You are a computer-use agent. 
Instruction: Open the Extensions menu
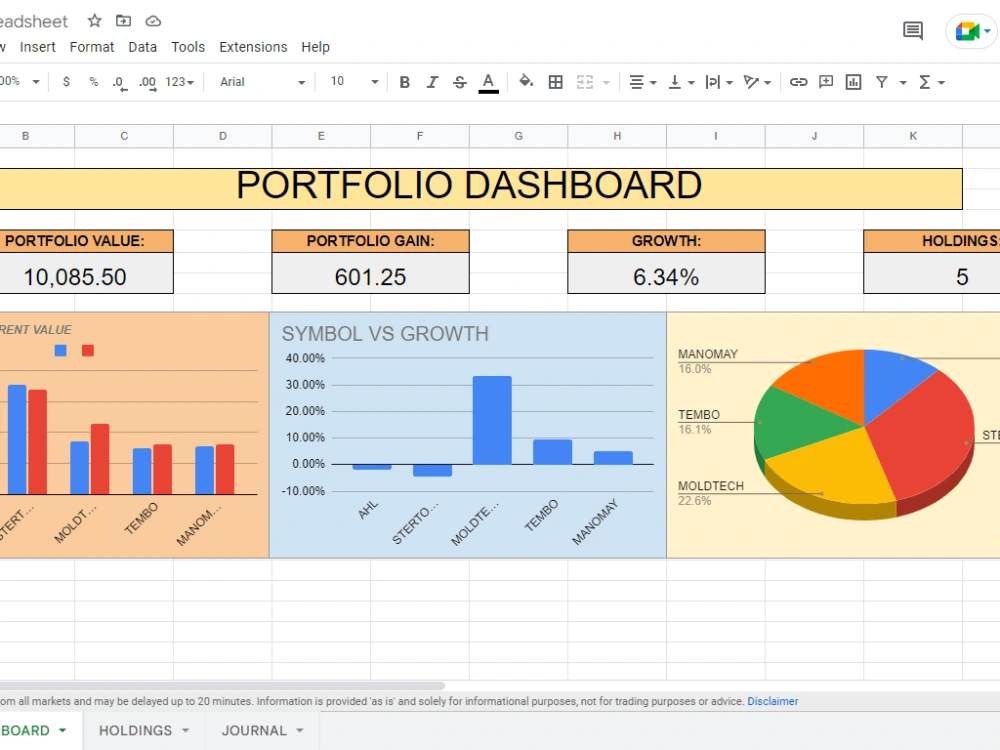coord(253,47)
